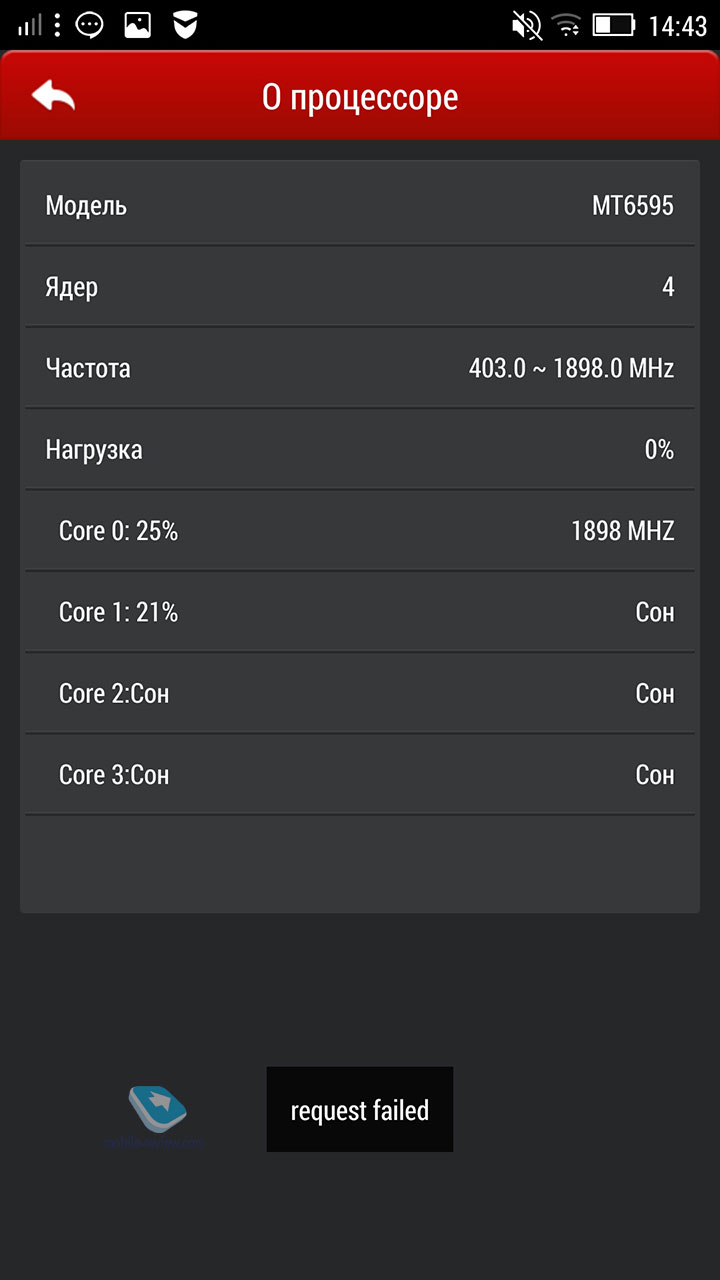Tap the Core 0: 25% row

click(360, 531)
